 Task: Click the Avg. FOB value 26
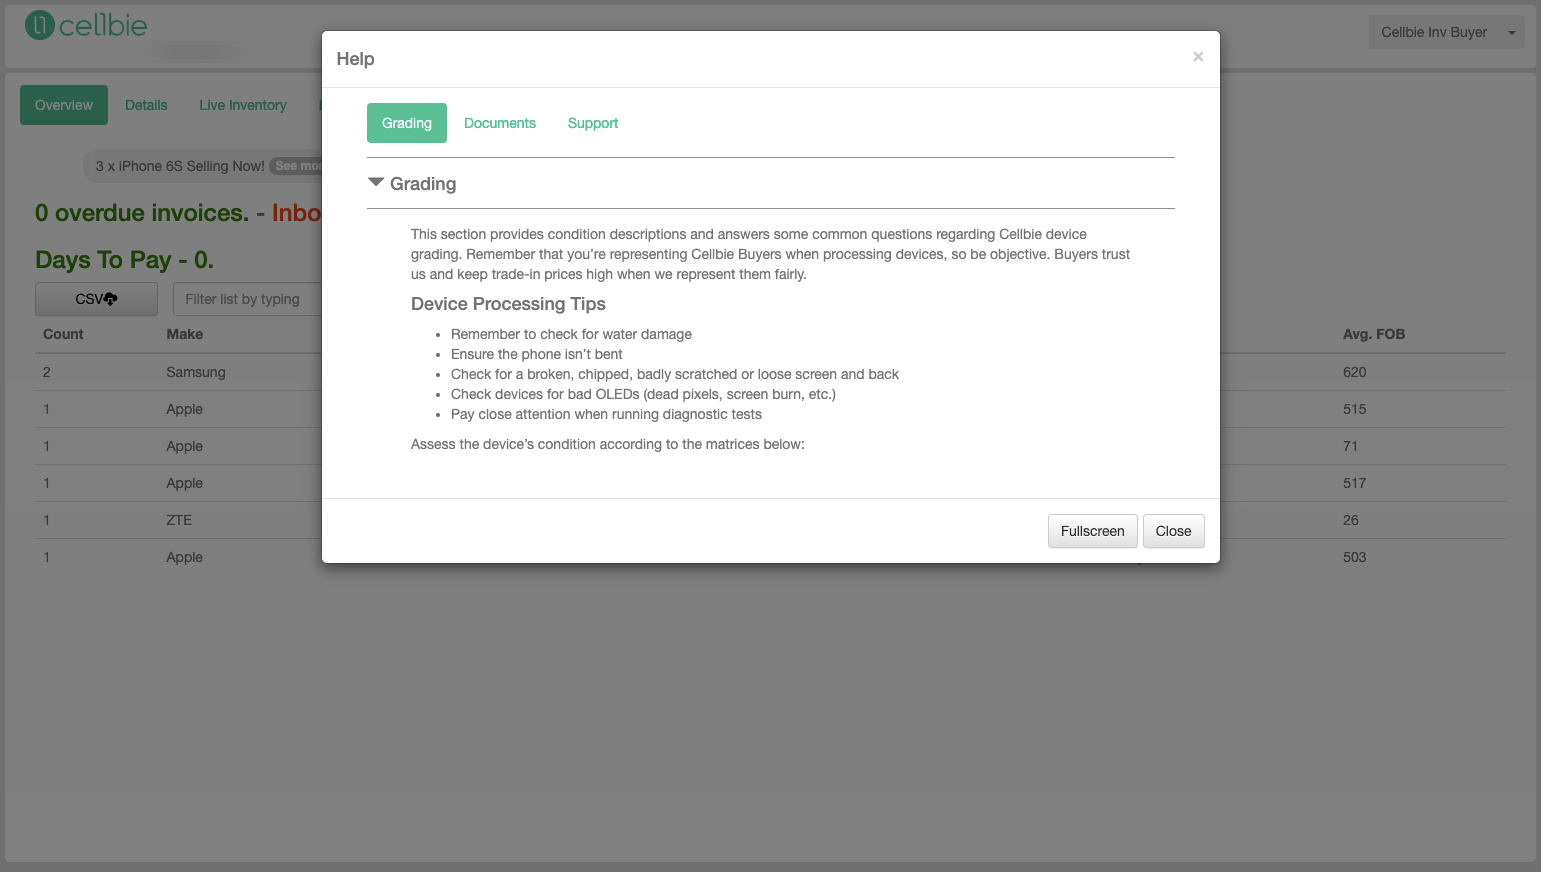point(1351,520)
